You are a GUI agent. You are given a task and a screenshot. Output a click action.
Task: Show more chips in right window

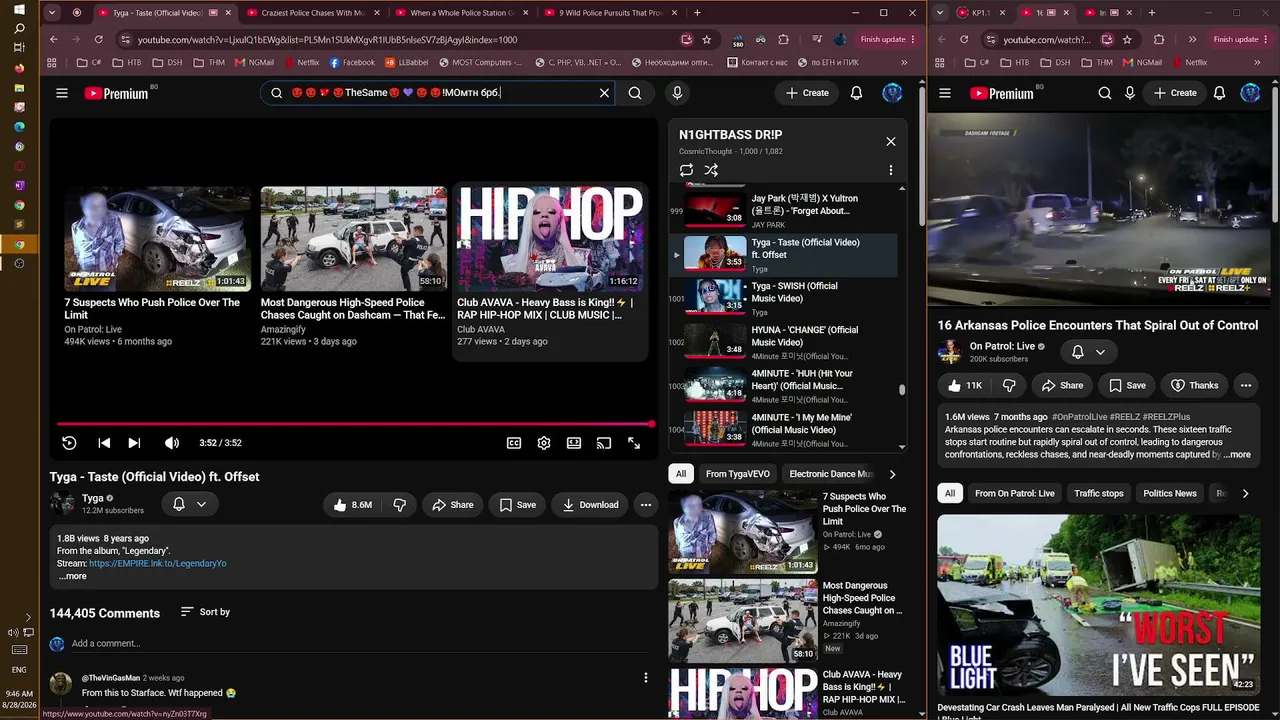[1245, 493]
